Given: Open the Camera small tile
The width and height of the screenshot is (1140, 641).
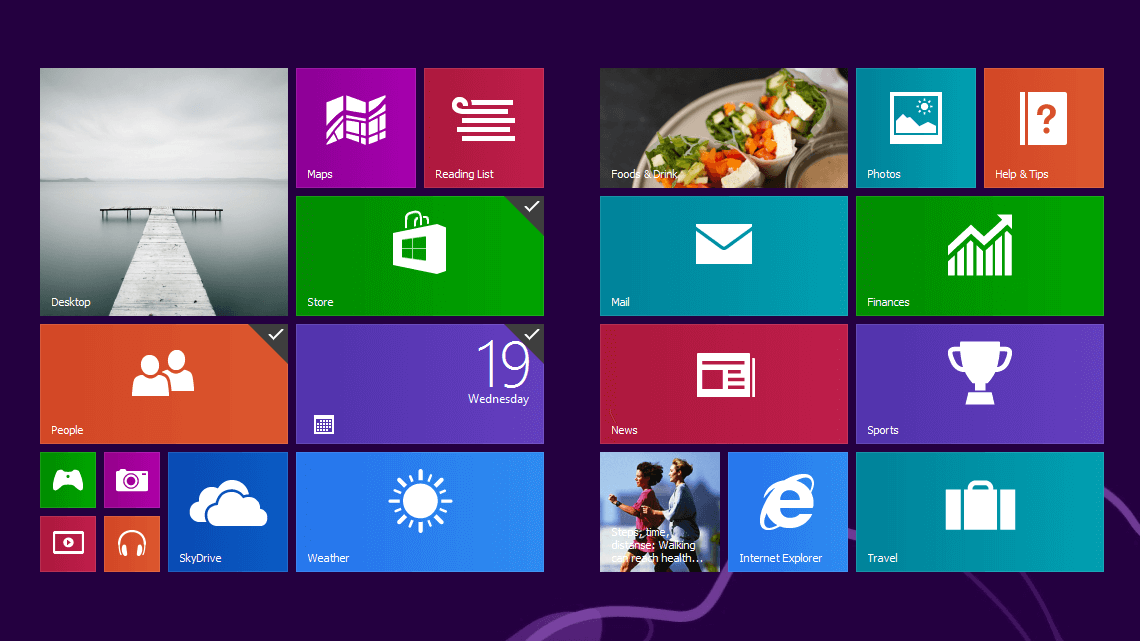Looking at the screenshot, I should pos(132,480).
